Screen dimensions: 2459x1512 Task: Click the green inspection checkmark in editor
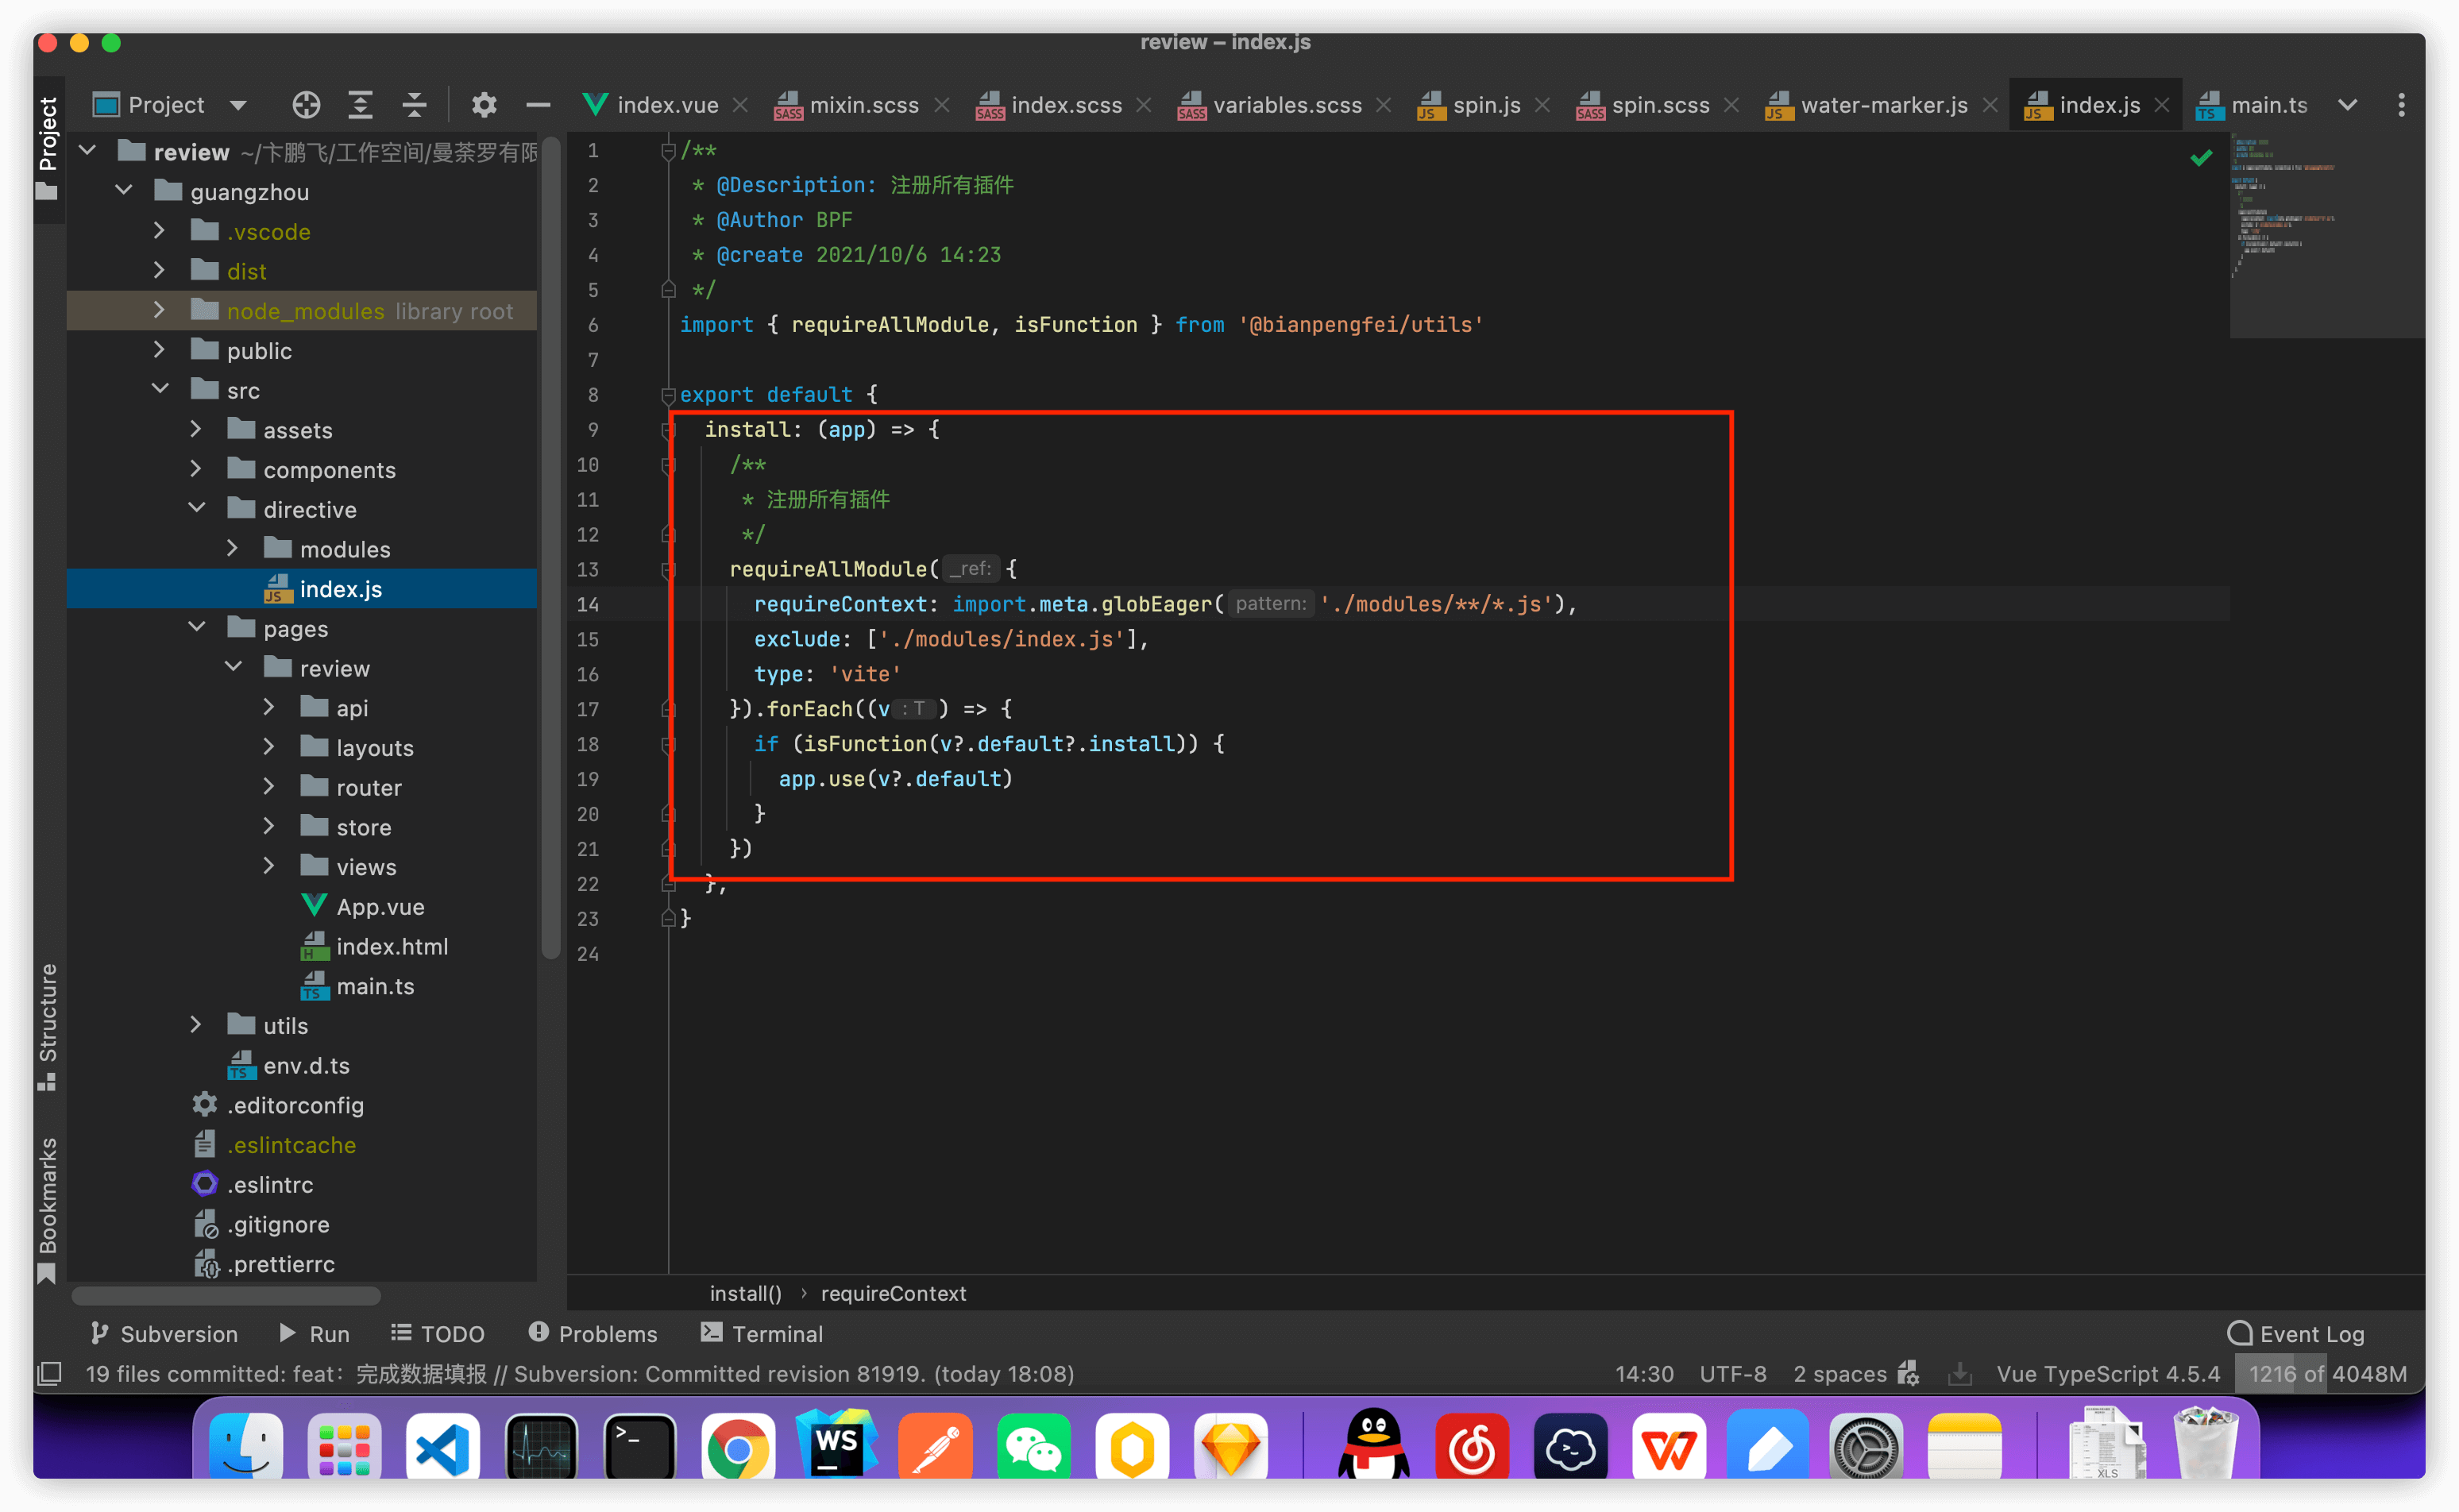point(2200,158)
